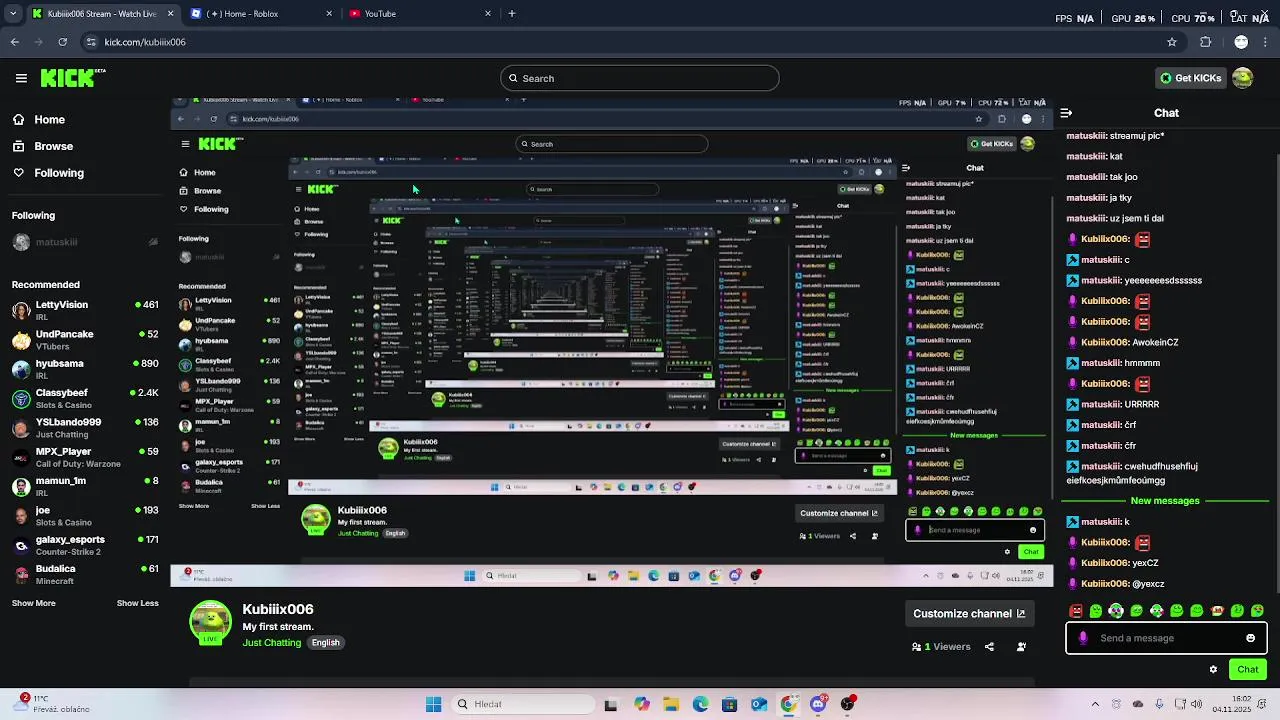Click chat message 'Kubiiix006: @yexcz'

coord(1115,584)
